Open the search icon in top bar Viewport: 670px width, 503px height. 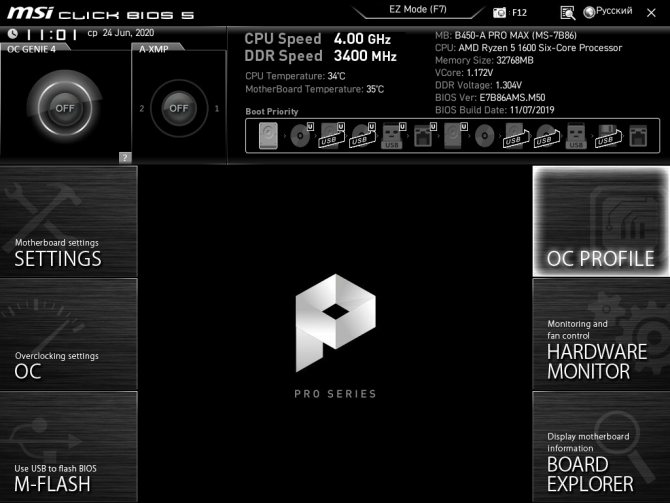(x=567, y=13)
